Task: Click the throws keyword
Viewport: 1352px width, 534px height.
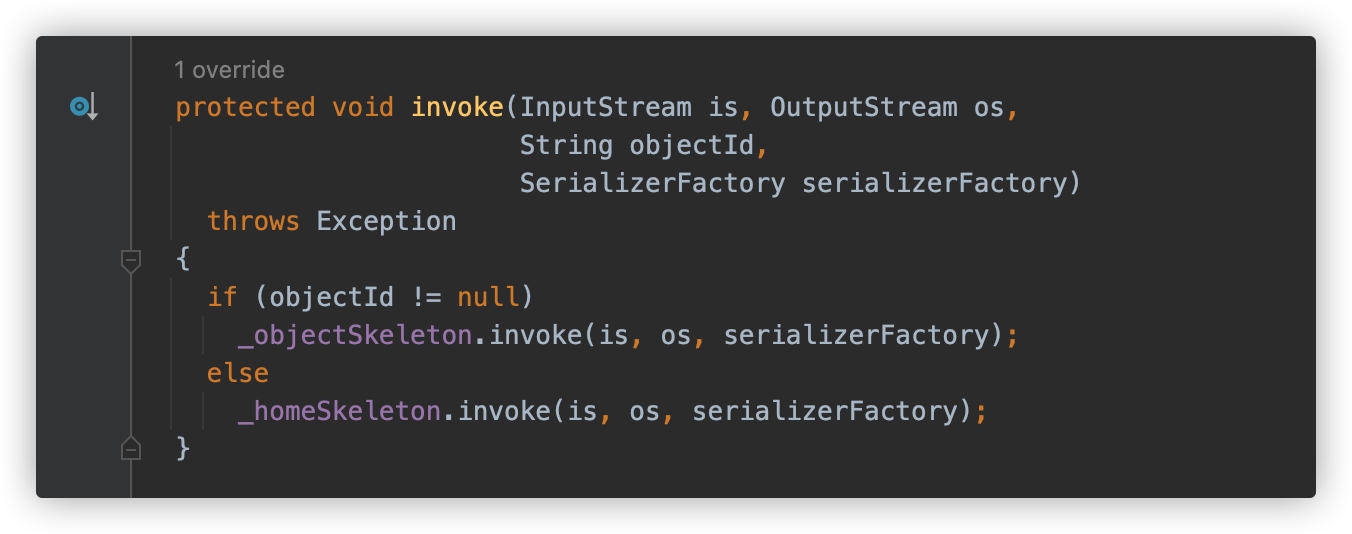Action: point(253,221)
